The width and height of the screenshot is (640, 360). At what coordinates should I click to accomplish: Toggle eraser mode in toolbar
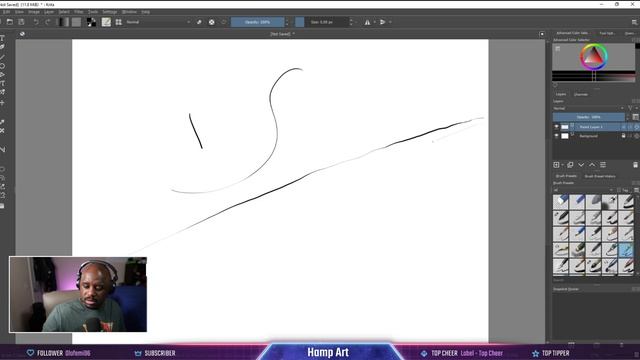tap(199, 22)
